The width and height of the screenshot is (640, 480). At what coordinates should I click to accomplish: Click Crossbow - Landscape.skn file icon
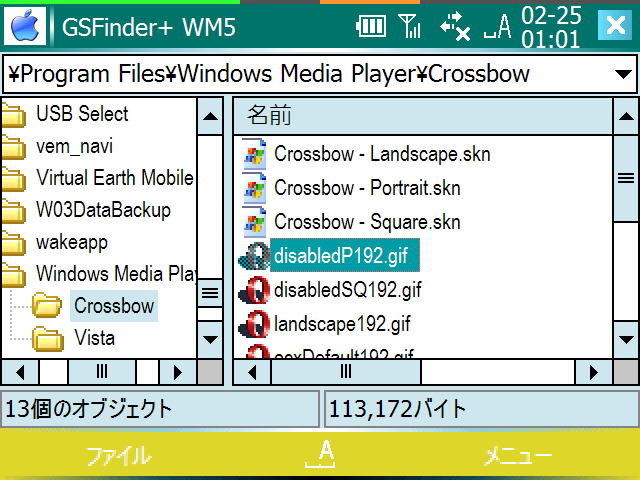[254, 154]
